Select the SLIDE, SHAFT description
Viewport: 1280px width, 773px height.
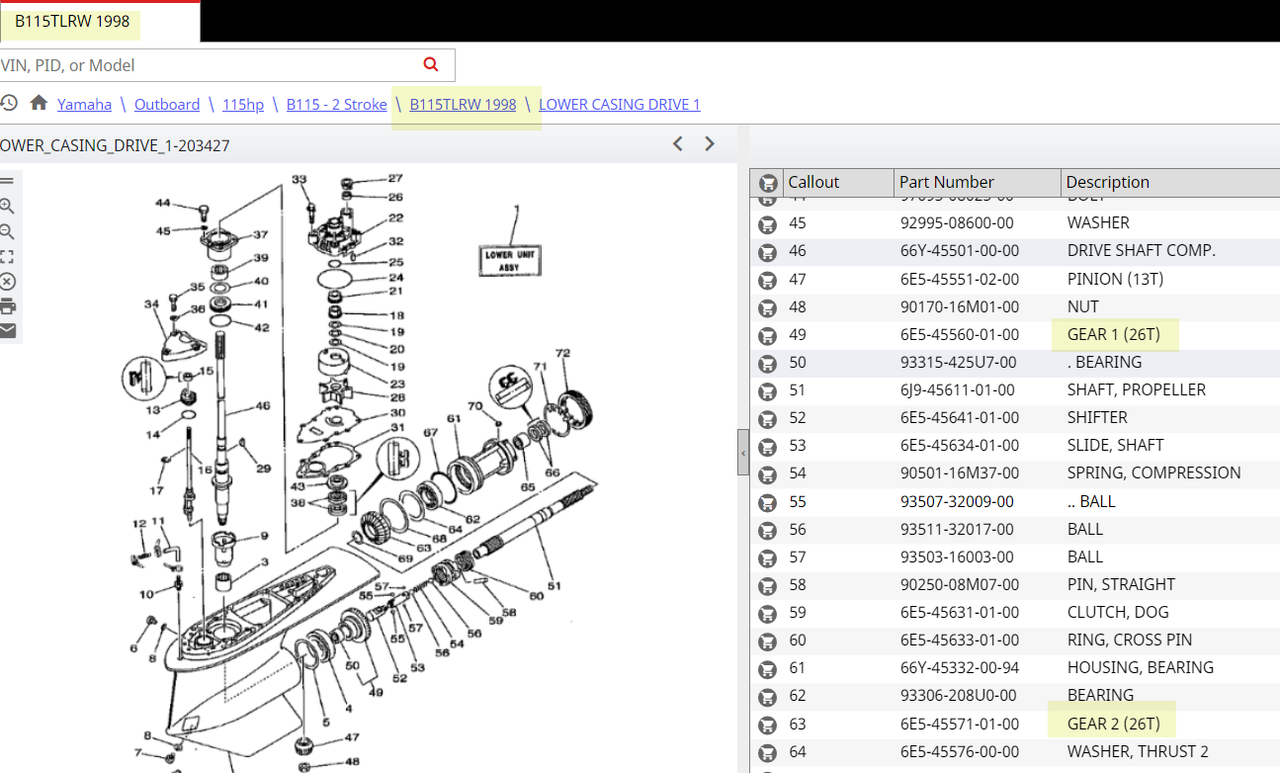pos(1115,445)
